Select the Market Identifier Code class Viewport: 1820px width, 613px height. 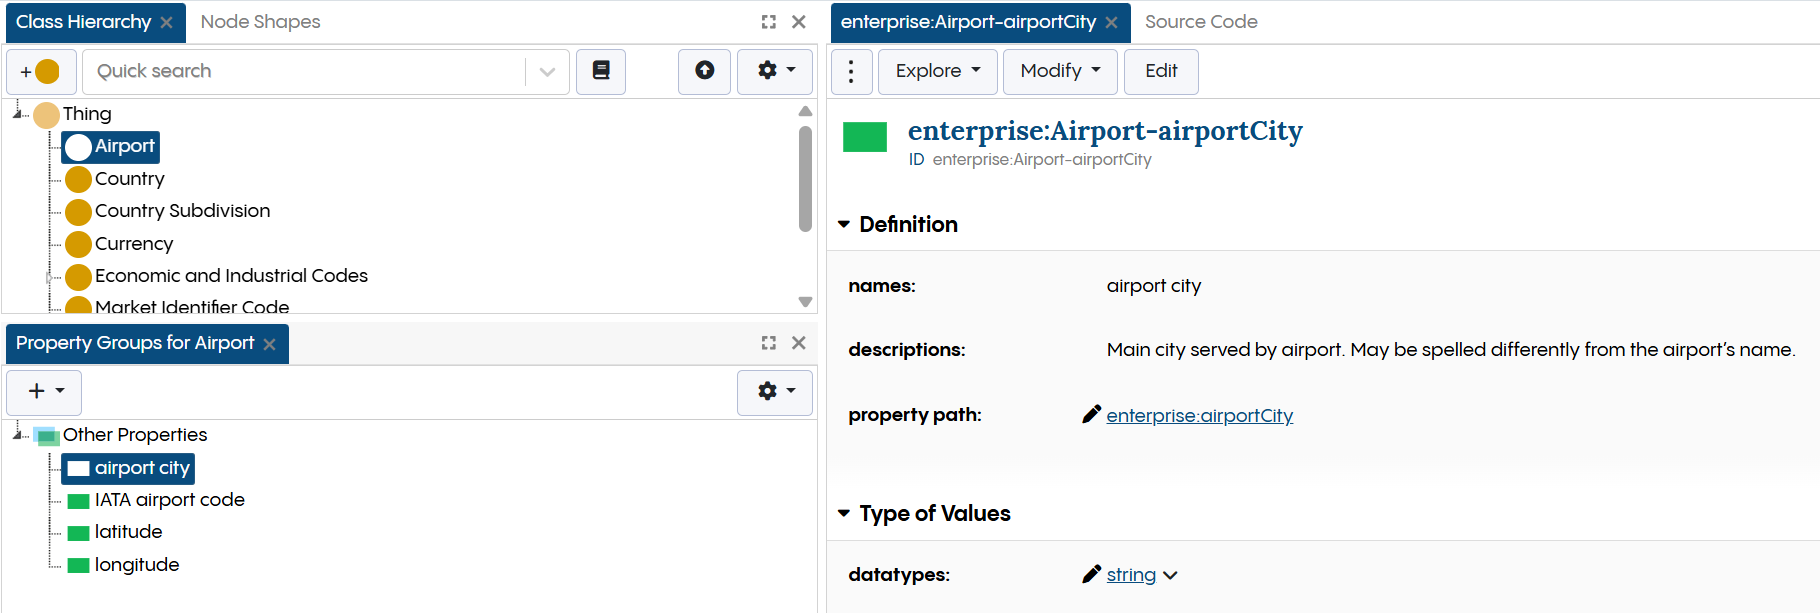(192, 306)
